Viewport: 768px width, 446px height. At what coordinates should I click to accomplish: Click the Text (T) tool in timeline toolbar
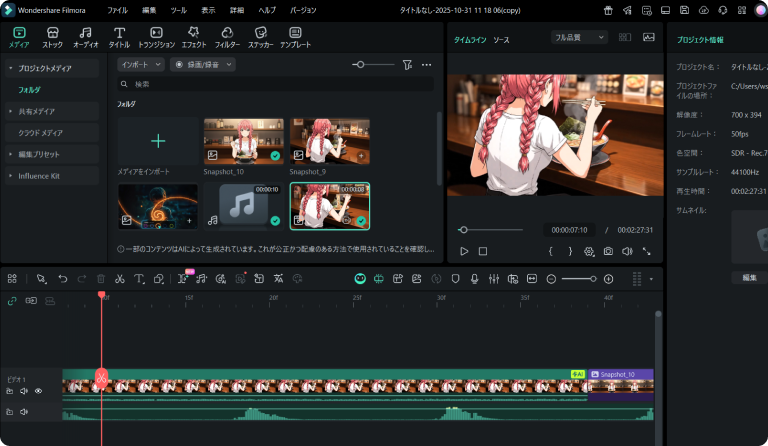point(138,279)
